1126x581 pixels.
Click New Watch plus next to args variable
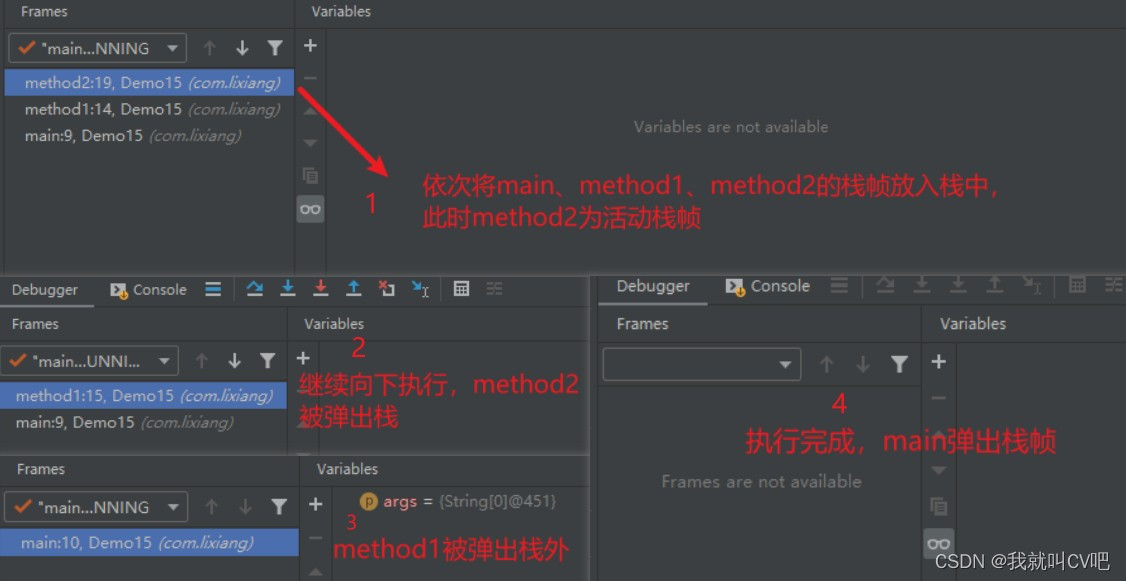[315, 504]
